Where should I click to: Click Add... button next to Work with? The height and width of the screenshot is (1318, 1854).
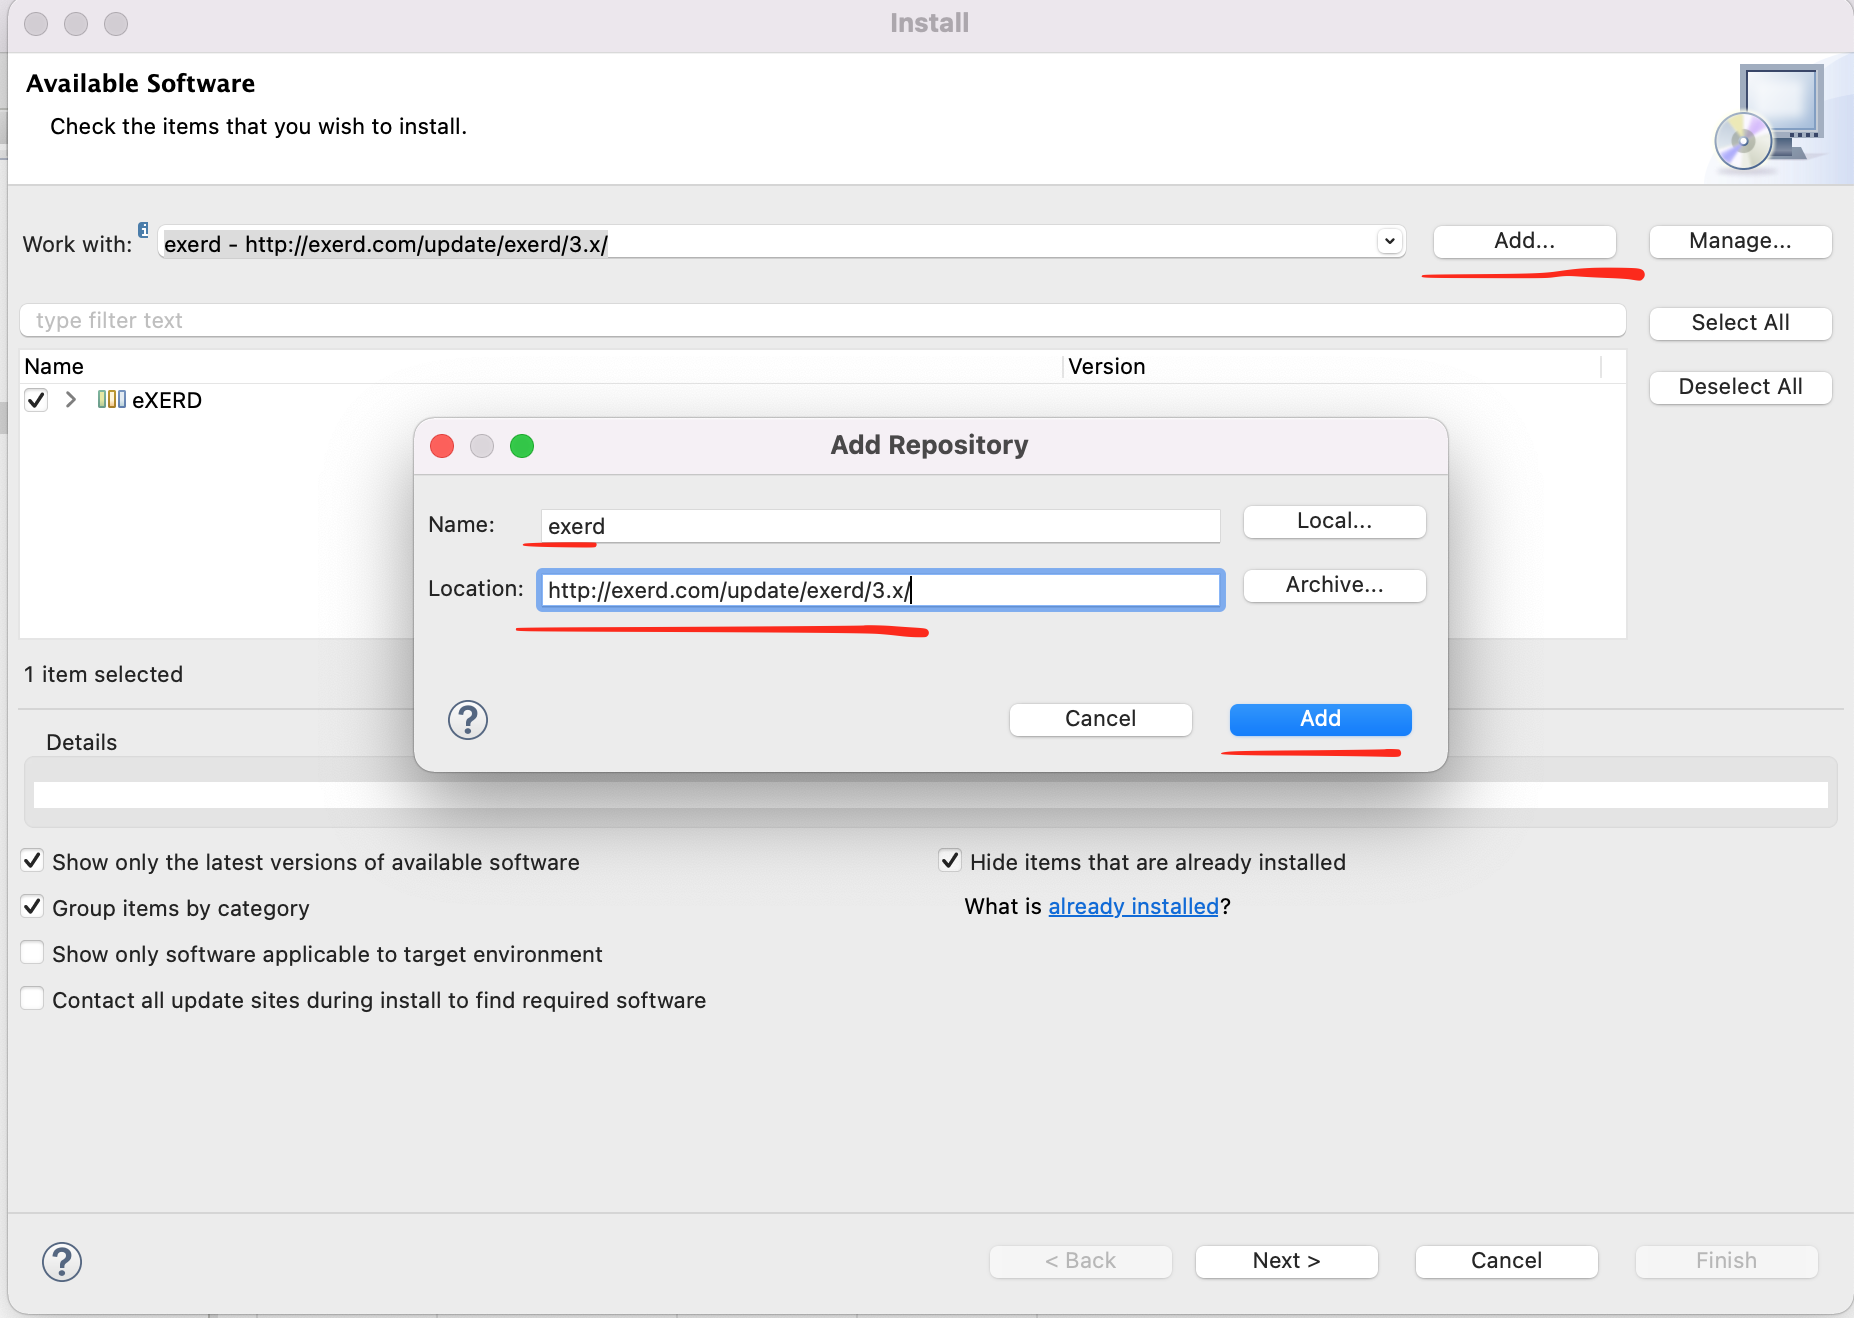tap(1524, 241)
